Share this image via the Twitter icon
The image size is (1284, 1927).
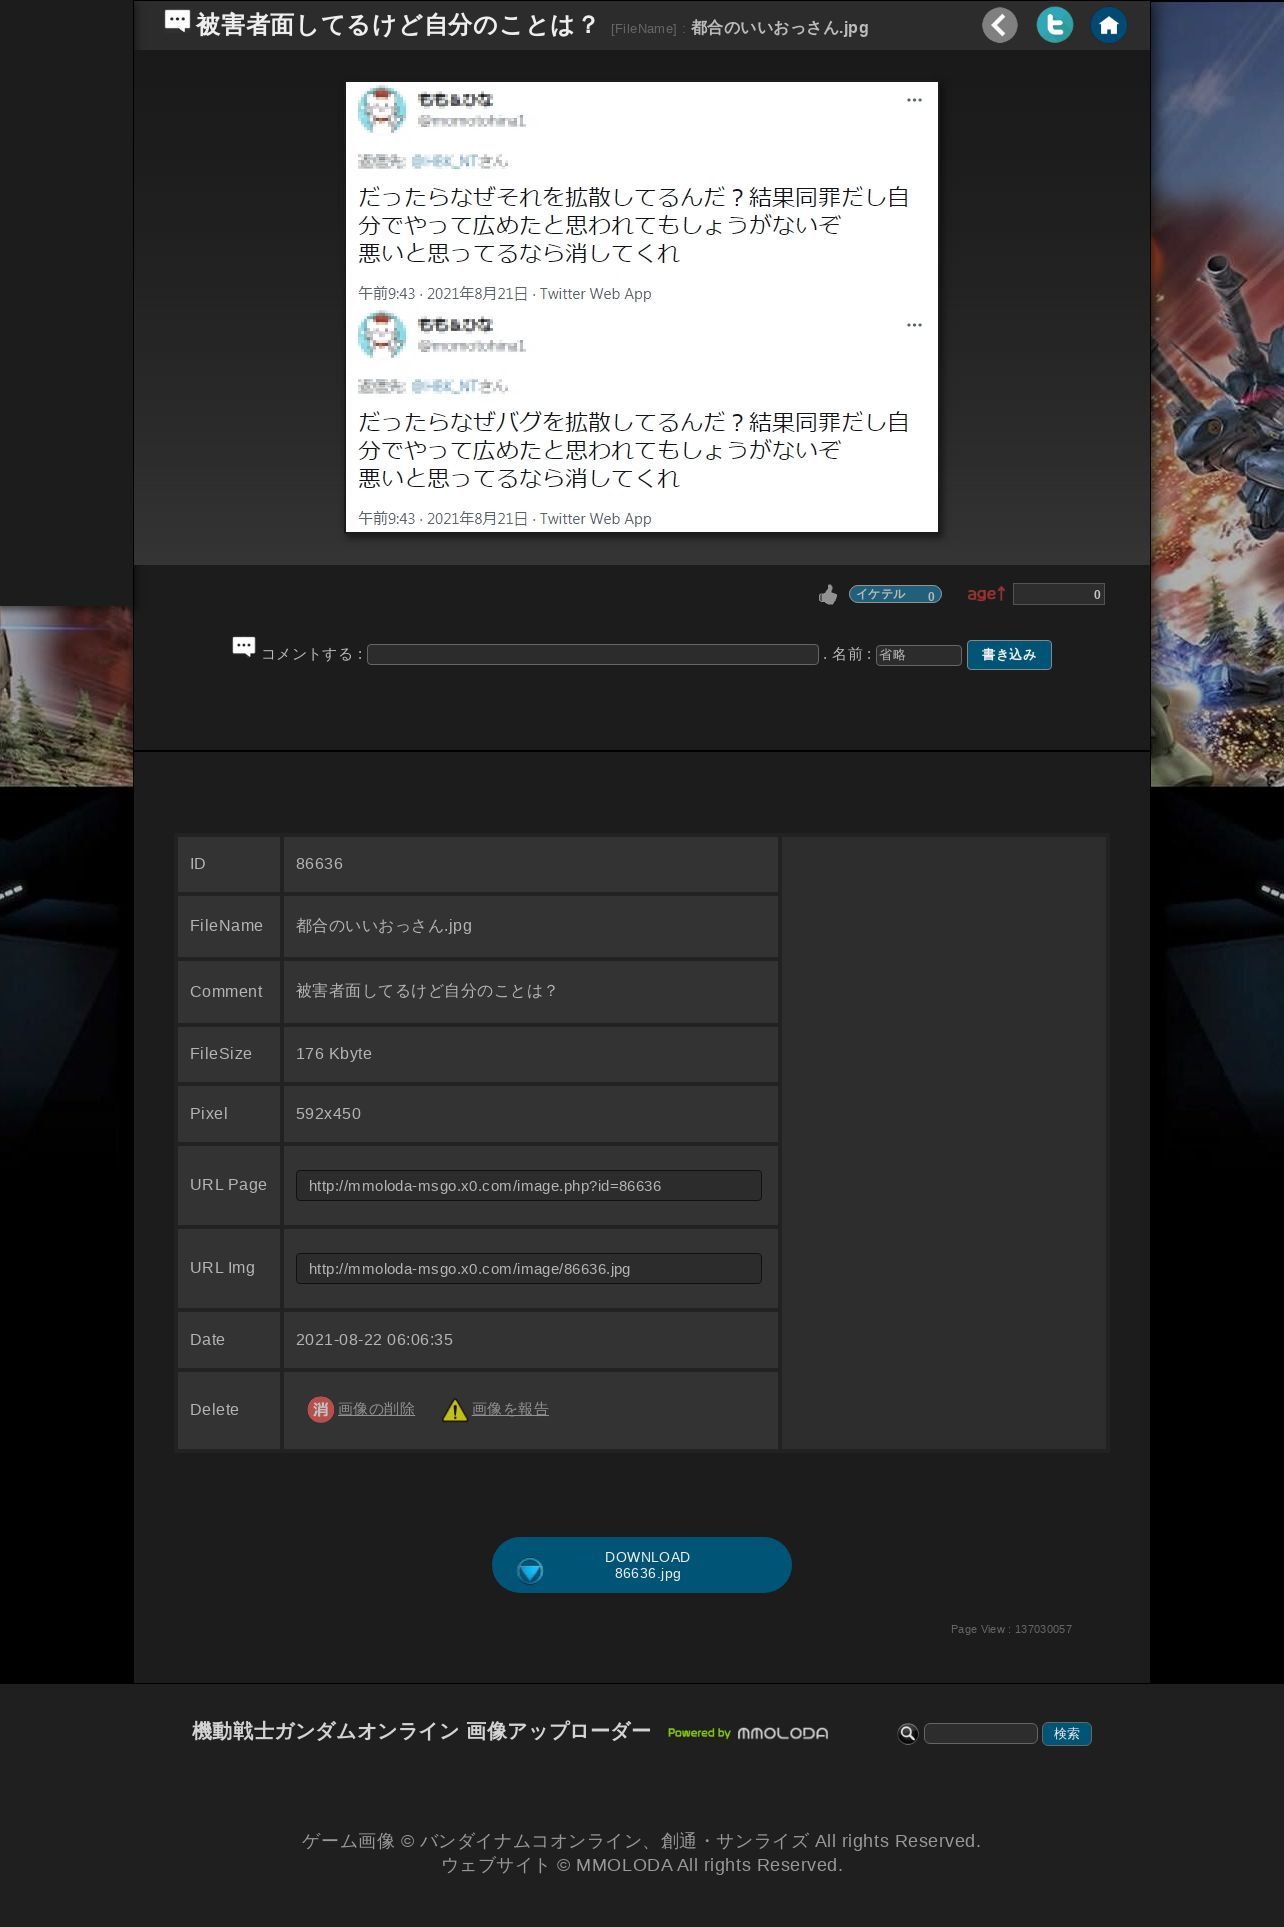pyautogui.click(x=1054, y=25)
